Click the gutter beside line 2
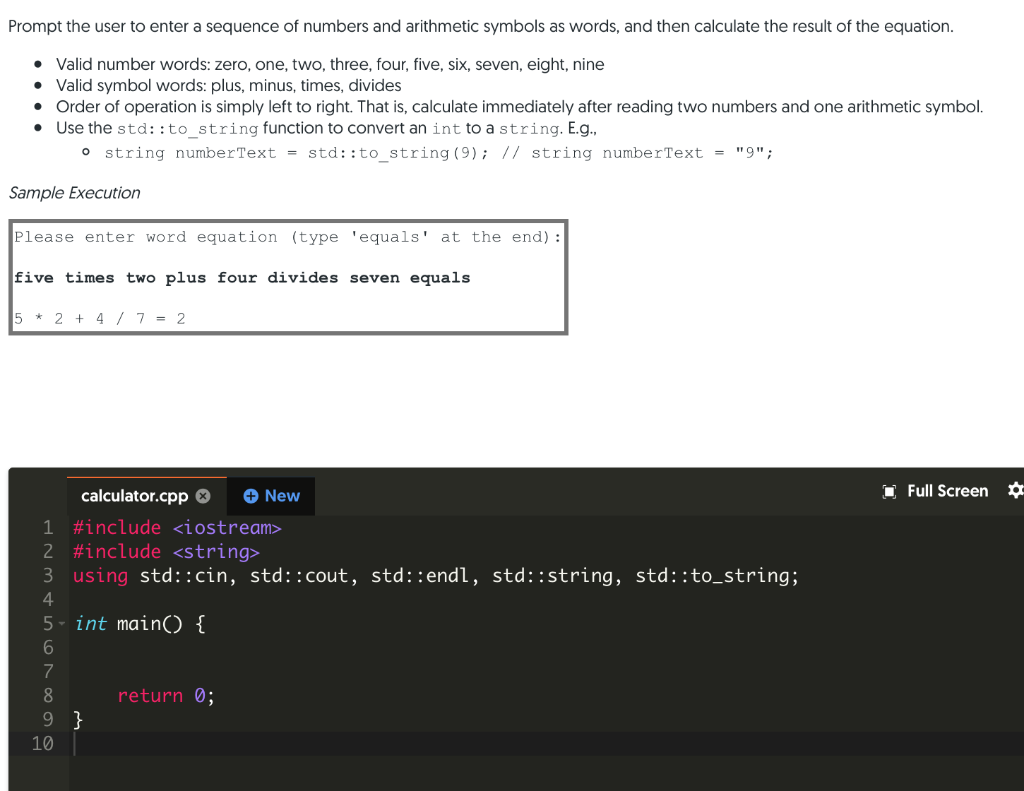The width and height of the screenshot is (1024, 791). pos(46,551)
